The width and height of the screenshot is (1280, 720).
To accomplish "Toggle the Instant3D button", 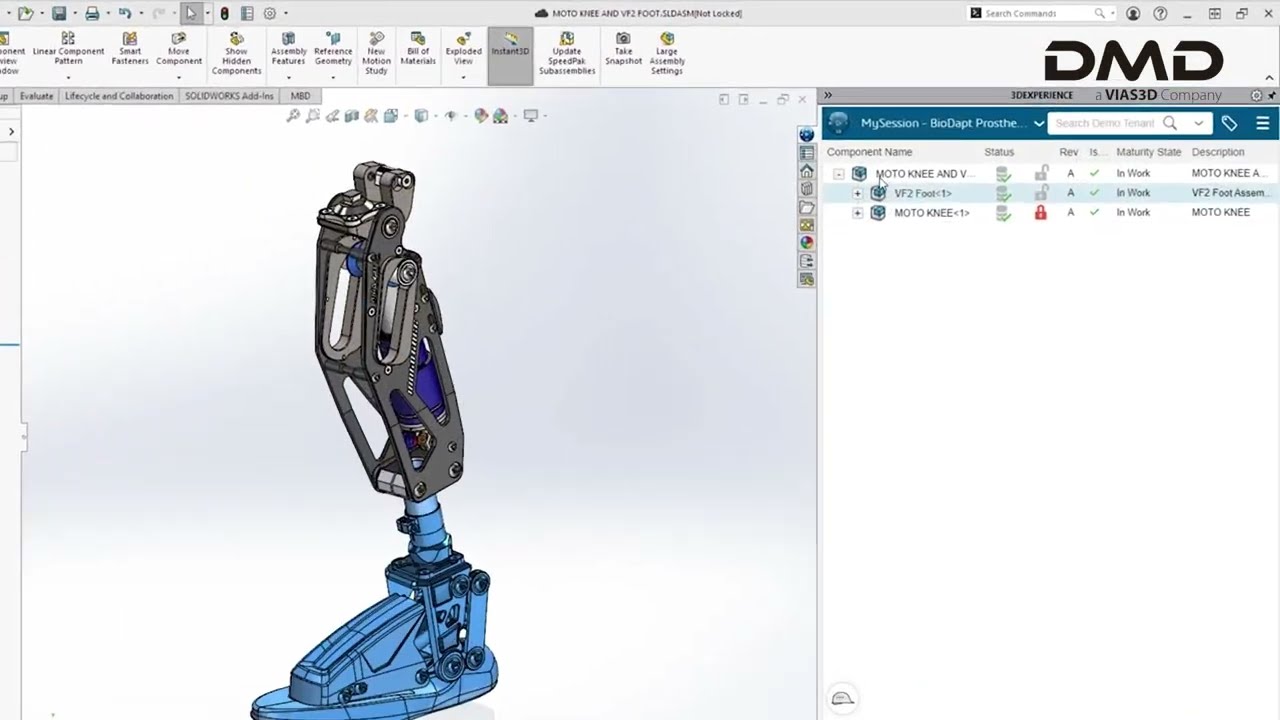I will tap(510, 55).
